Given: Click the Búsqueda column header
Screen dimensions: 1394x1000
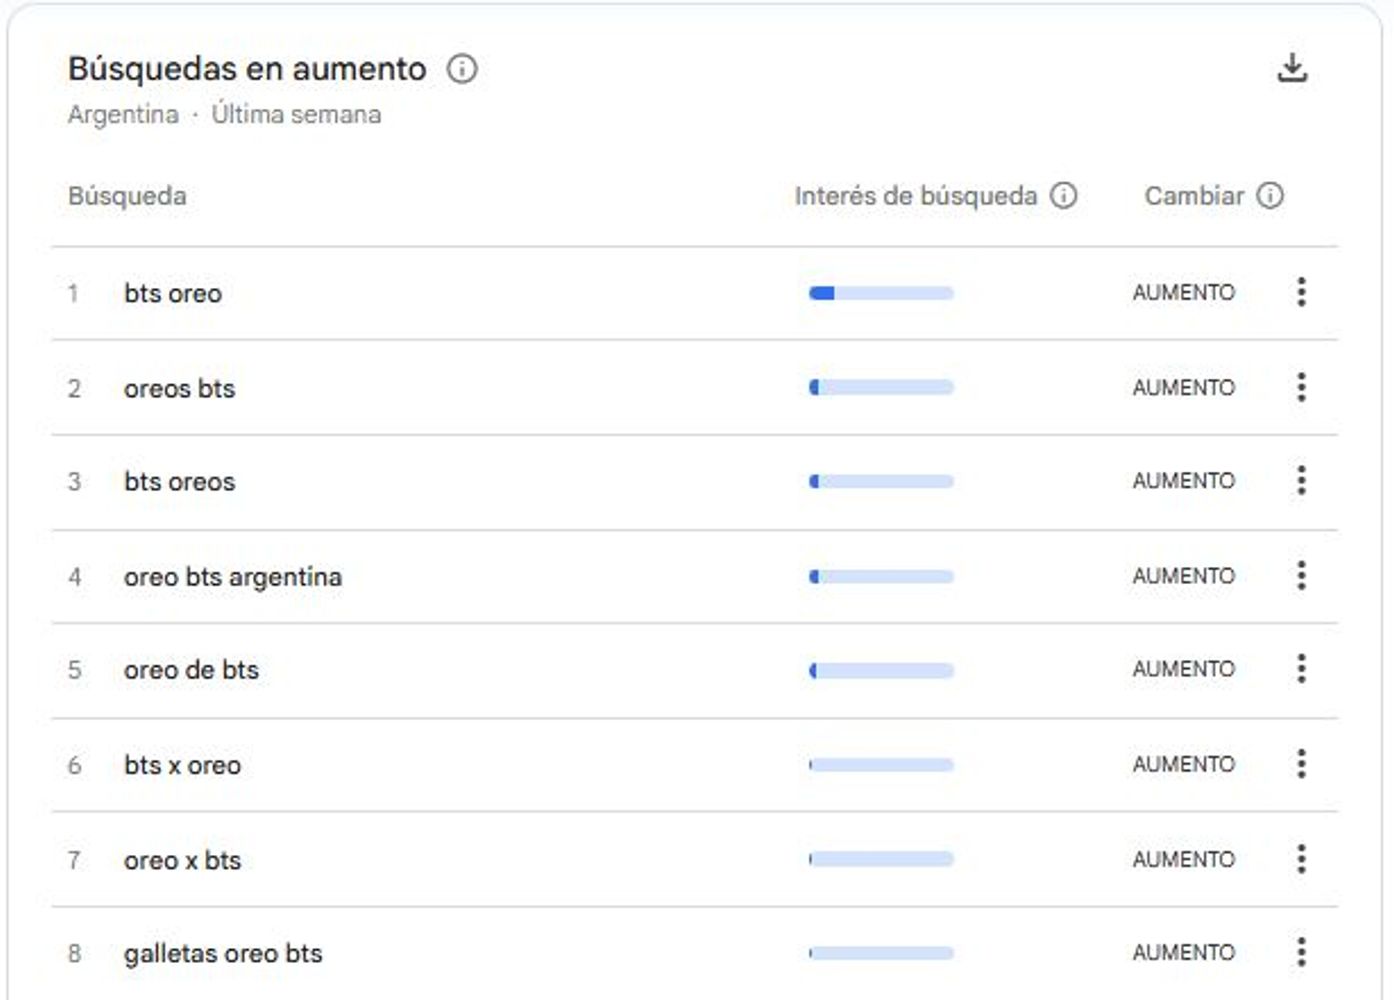Looking at the screenshot, I should 127,196.
